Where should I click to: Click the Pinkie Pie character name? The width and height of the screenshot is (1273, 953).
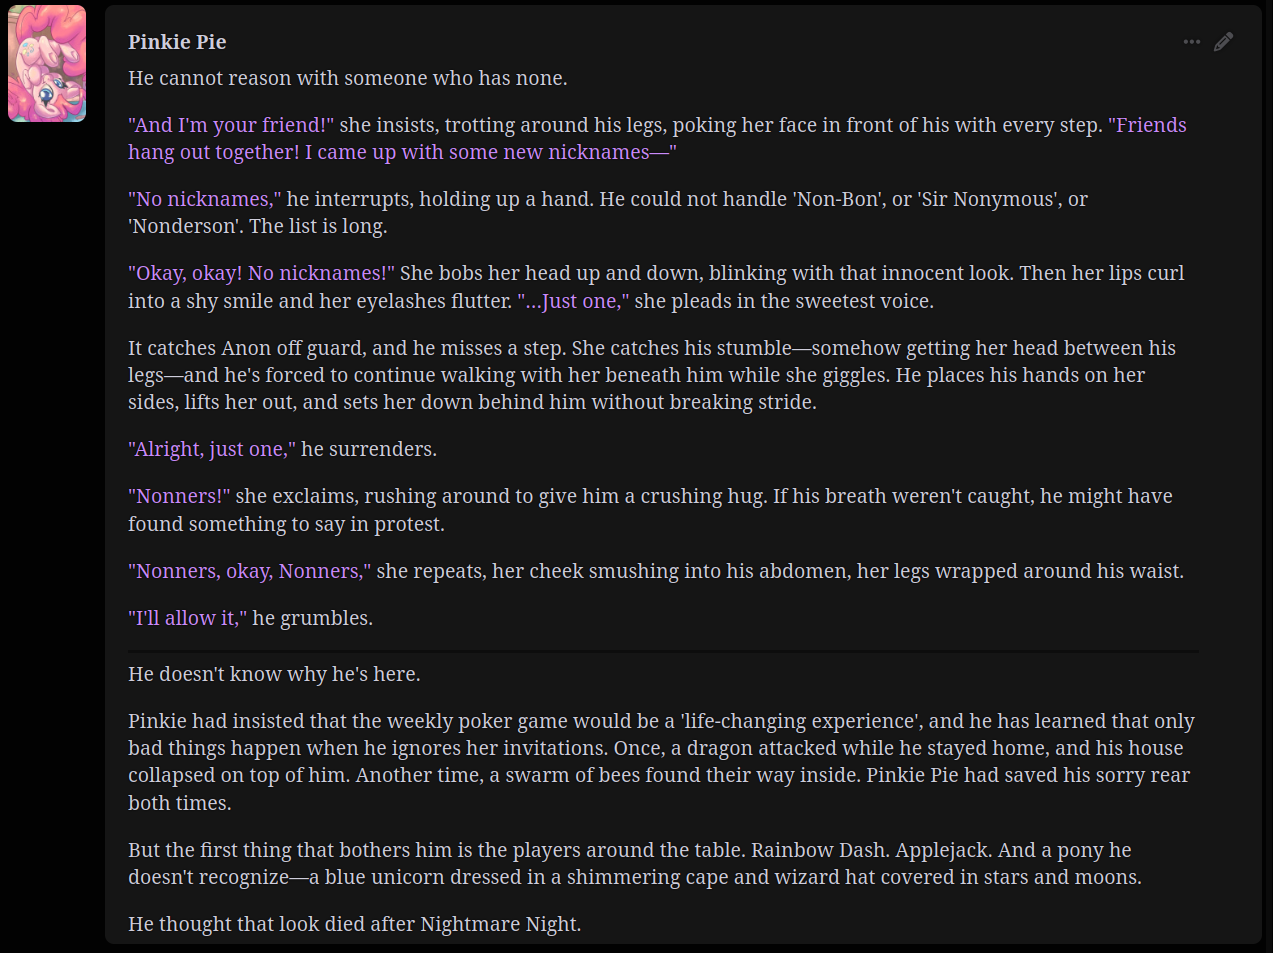(177, 42)
